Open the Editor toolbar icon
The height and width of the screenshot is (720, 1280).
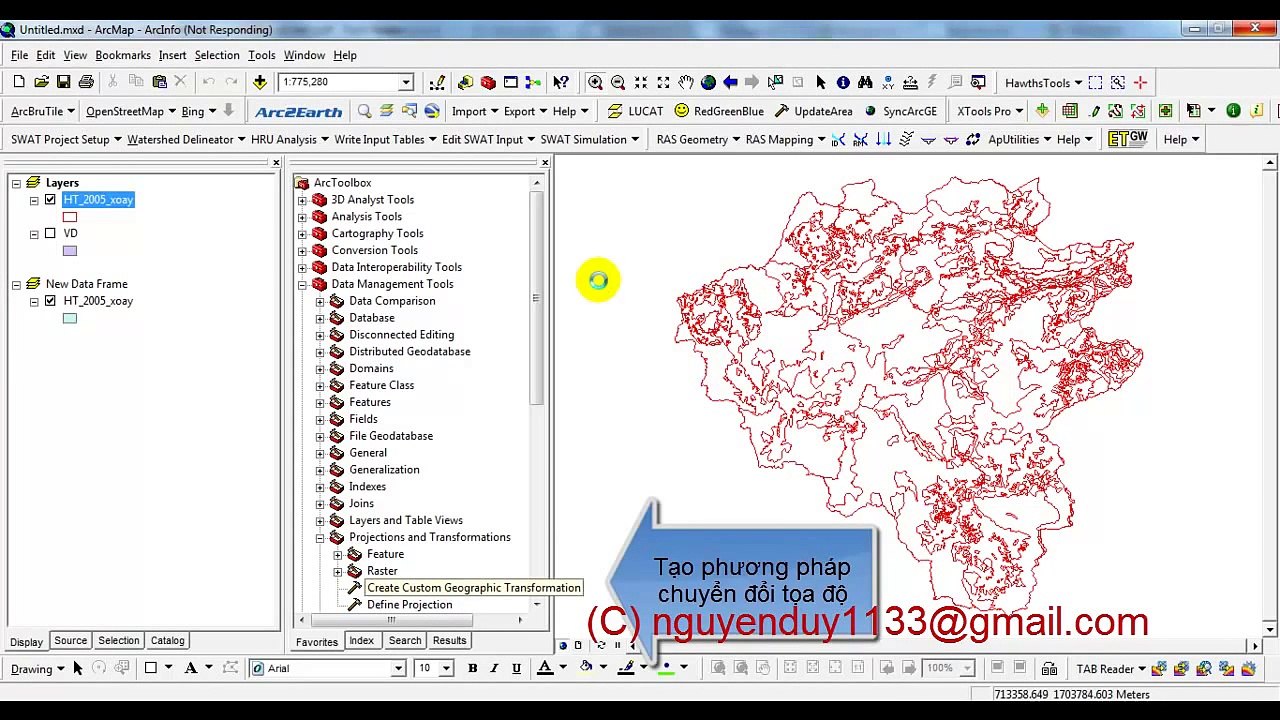[x=437, y=82]
